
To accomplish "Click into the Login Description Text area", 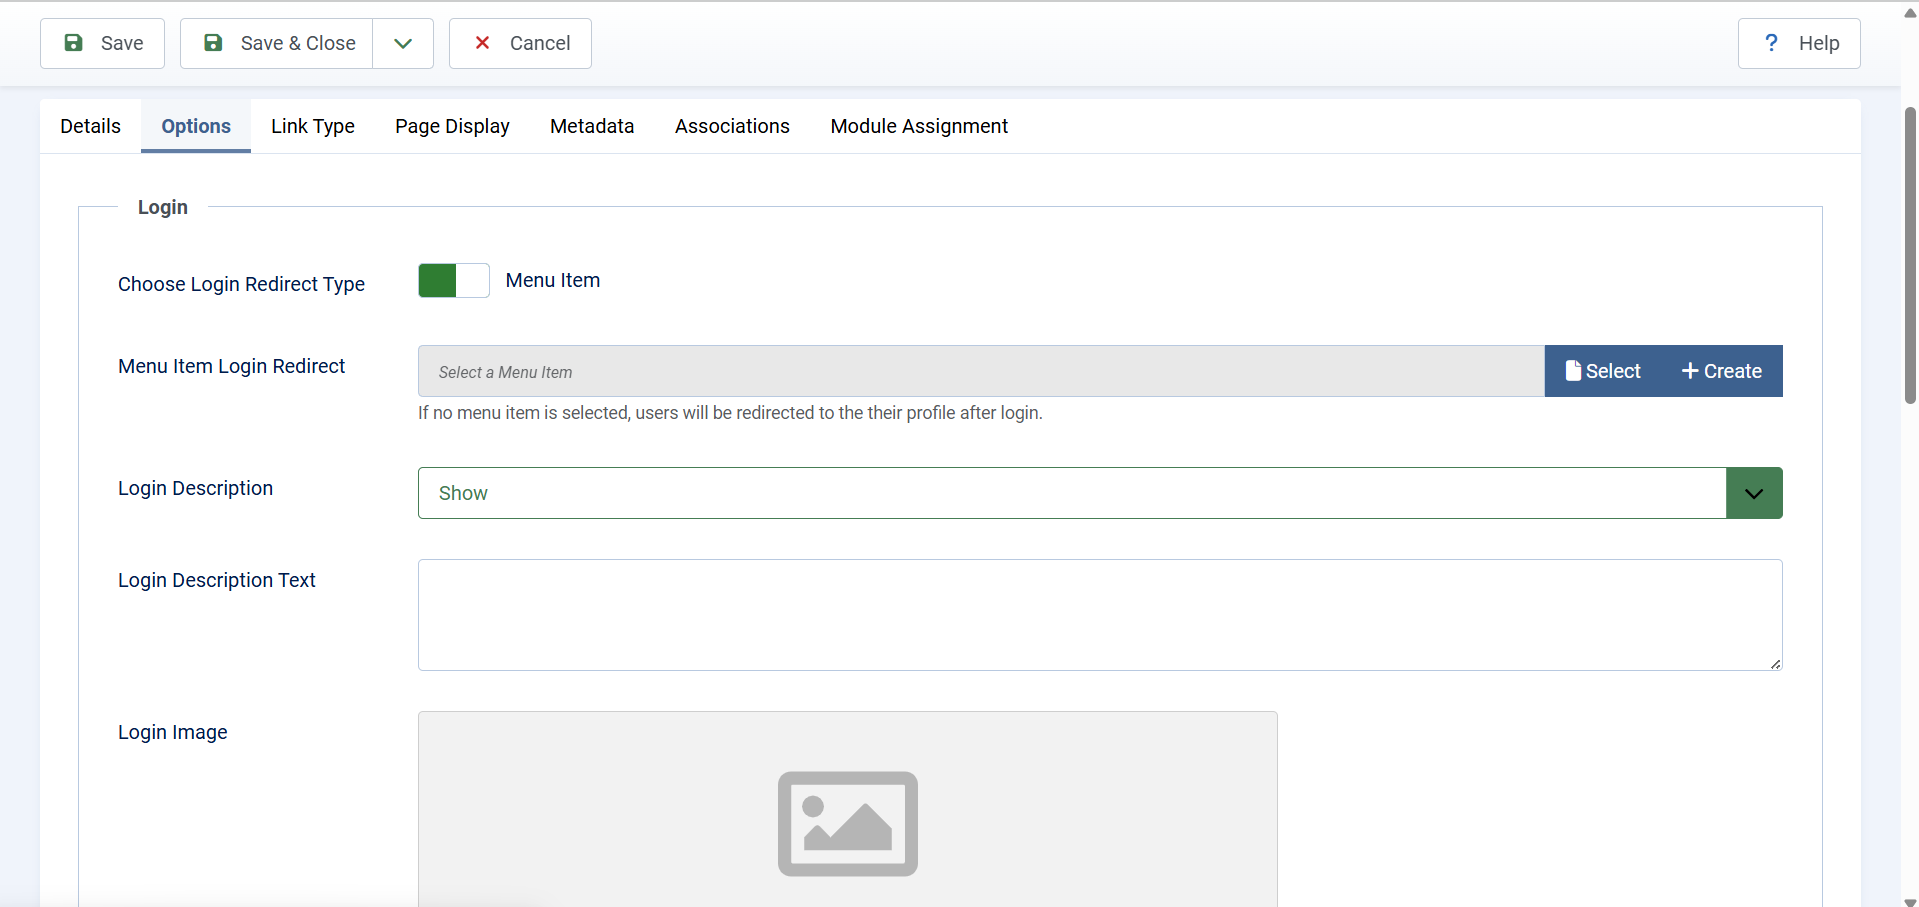I will pyautogui.click(x=1099, y=614).
